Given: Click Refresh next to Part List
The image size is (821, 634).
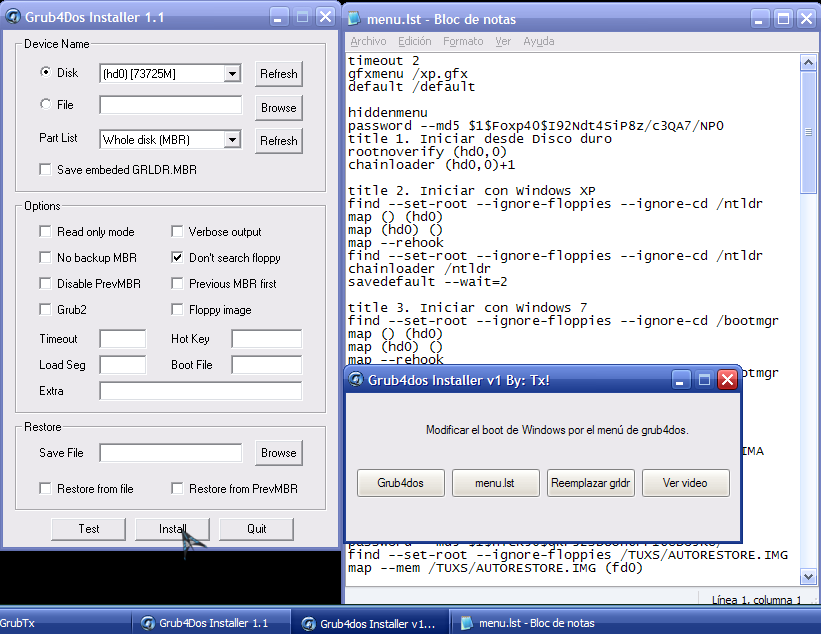Looking at the screenshot, I should tap(279, 141).
